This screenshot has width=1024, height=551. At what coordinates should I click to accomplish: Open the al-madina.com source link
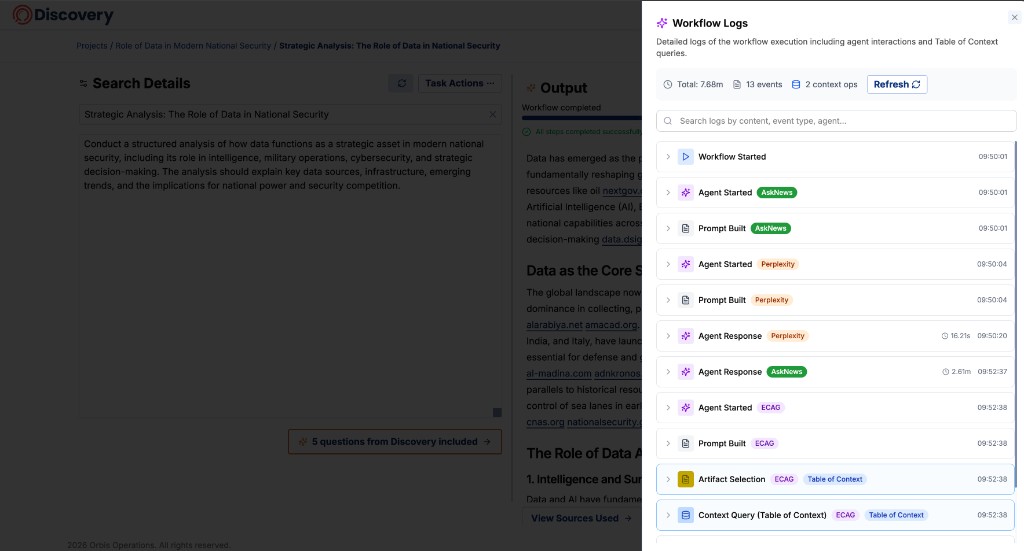point(559,373)
